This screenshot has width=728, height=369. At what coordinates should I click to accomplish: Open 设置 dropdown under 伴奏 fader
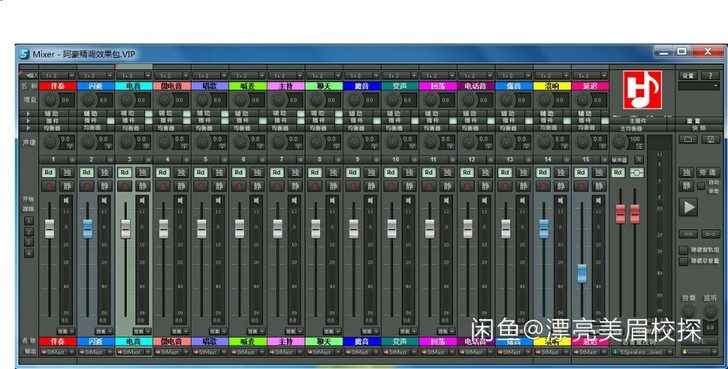pos(65,331)
